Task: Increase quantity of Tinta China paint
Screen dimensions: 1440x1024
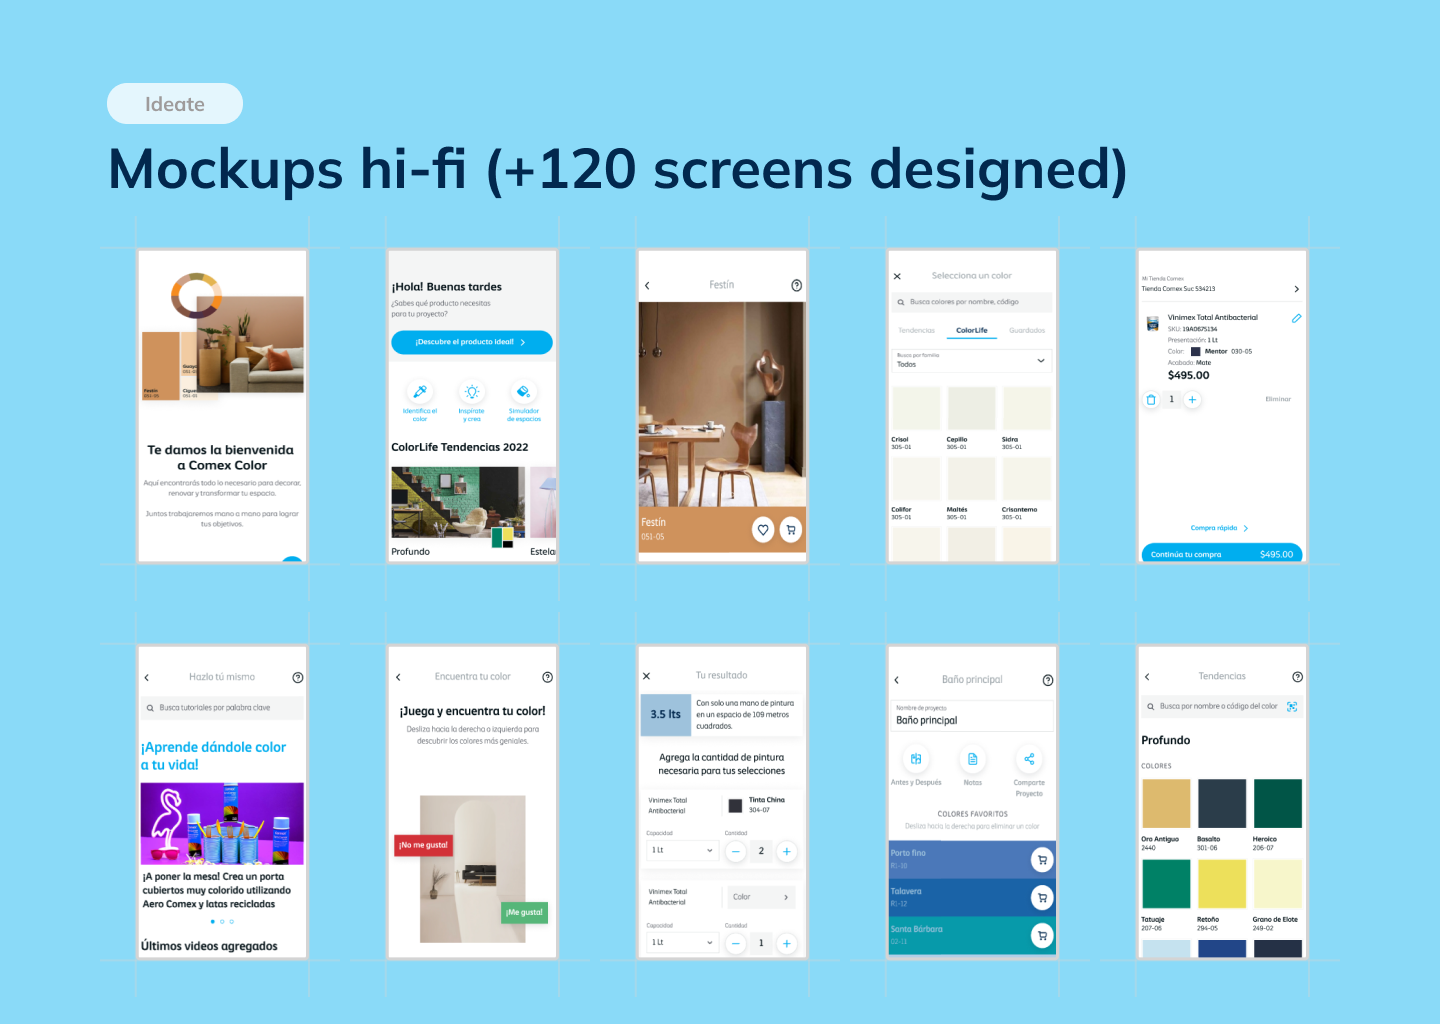Action: (x=787, y=852)
